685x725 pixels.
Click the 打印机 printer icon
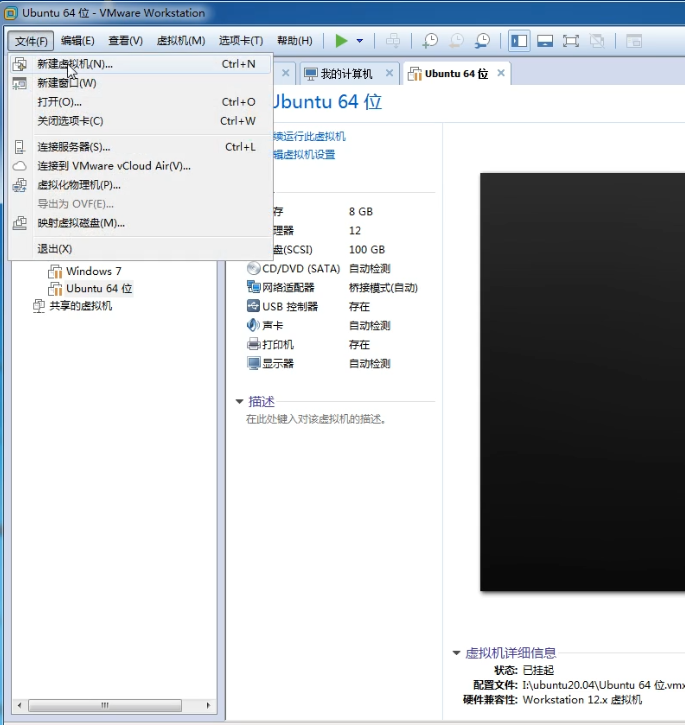253,344
